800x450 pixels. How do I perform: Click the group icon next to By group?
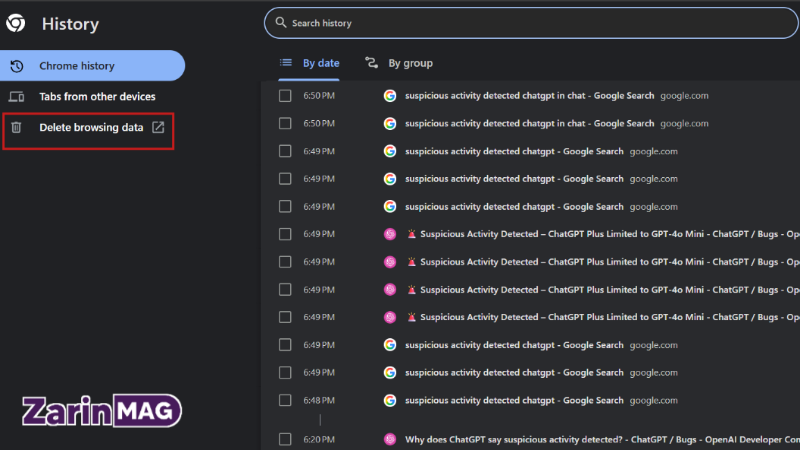(x=371, y=63)
